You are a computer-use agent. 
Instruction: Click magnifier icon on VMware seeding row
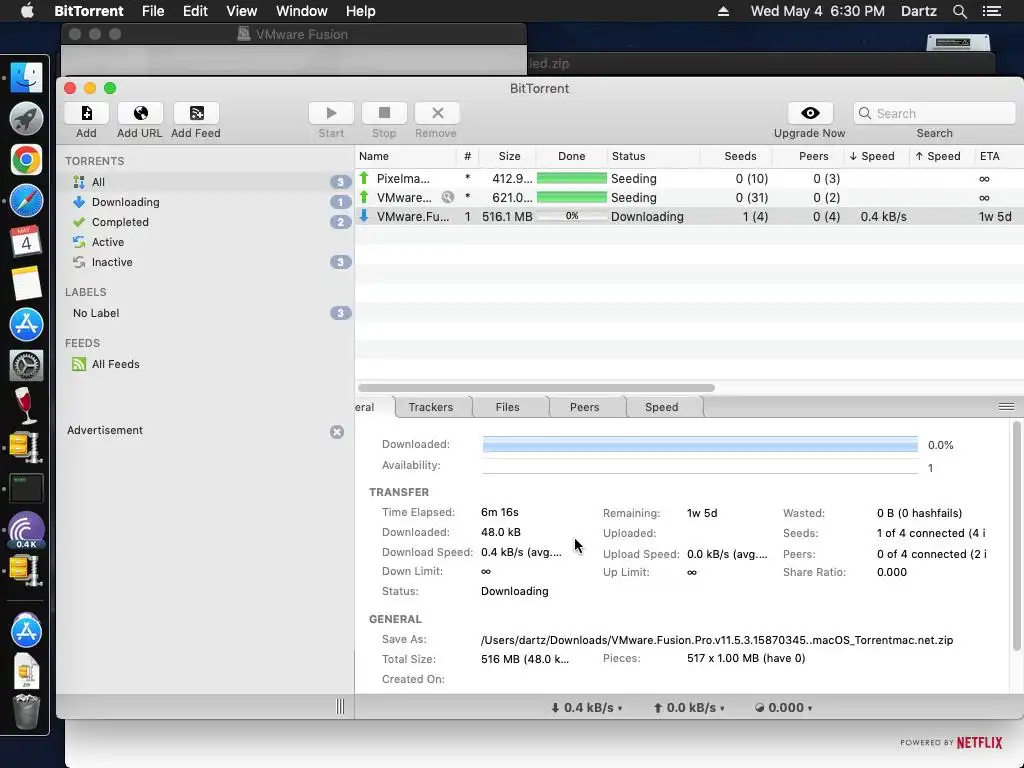pyautogui.click(x=447, y=197)
